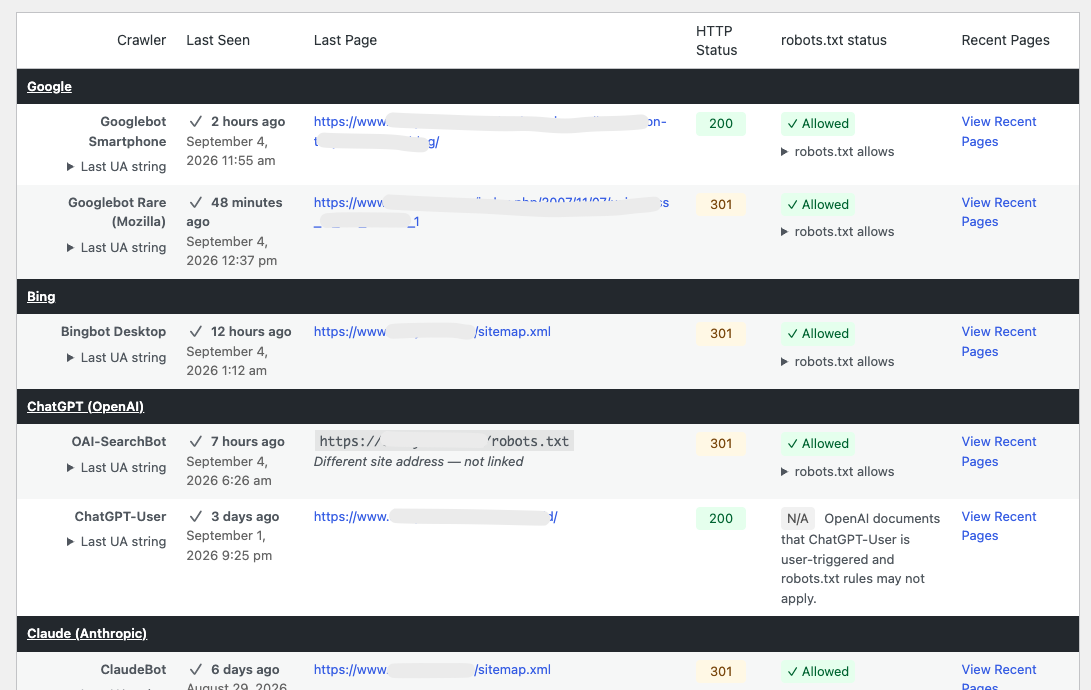Open ChatGPT-User last page URL
This screenshot has width=1091, height=690.
436,517
